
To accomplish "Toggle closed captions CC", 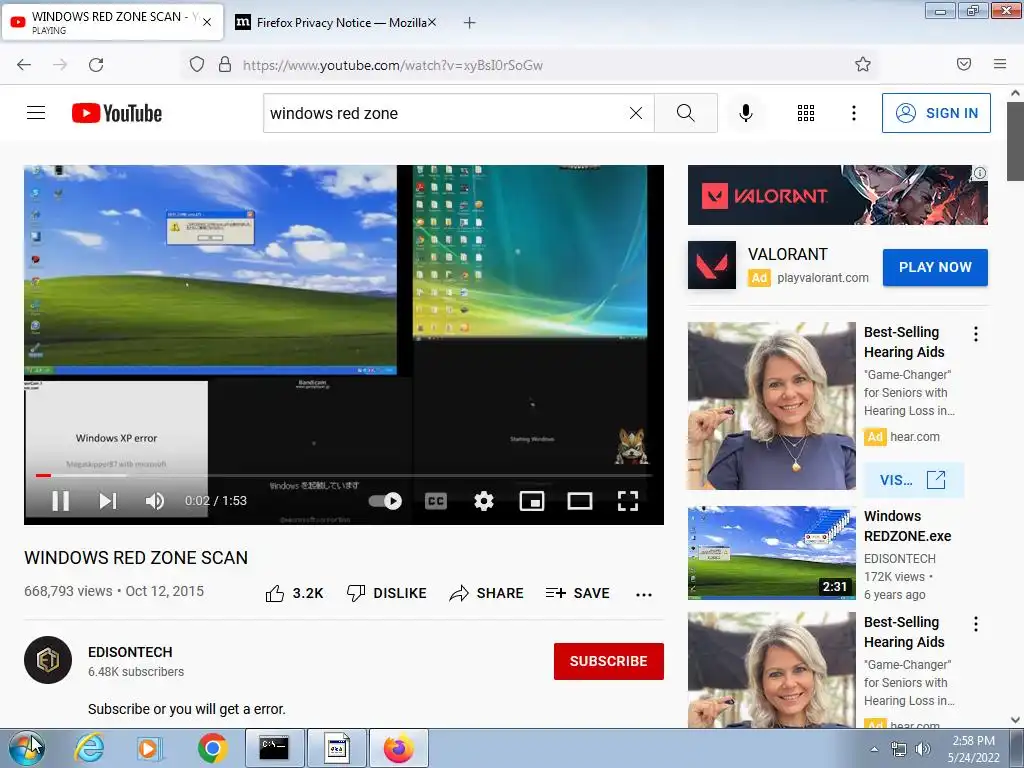I will [x=436, y=501].
